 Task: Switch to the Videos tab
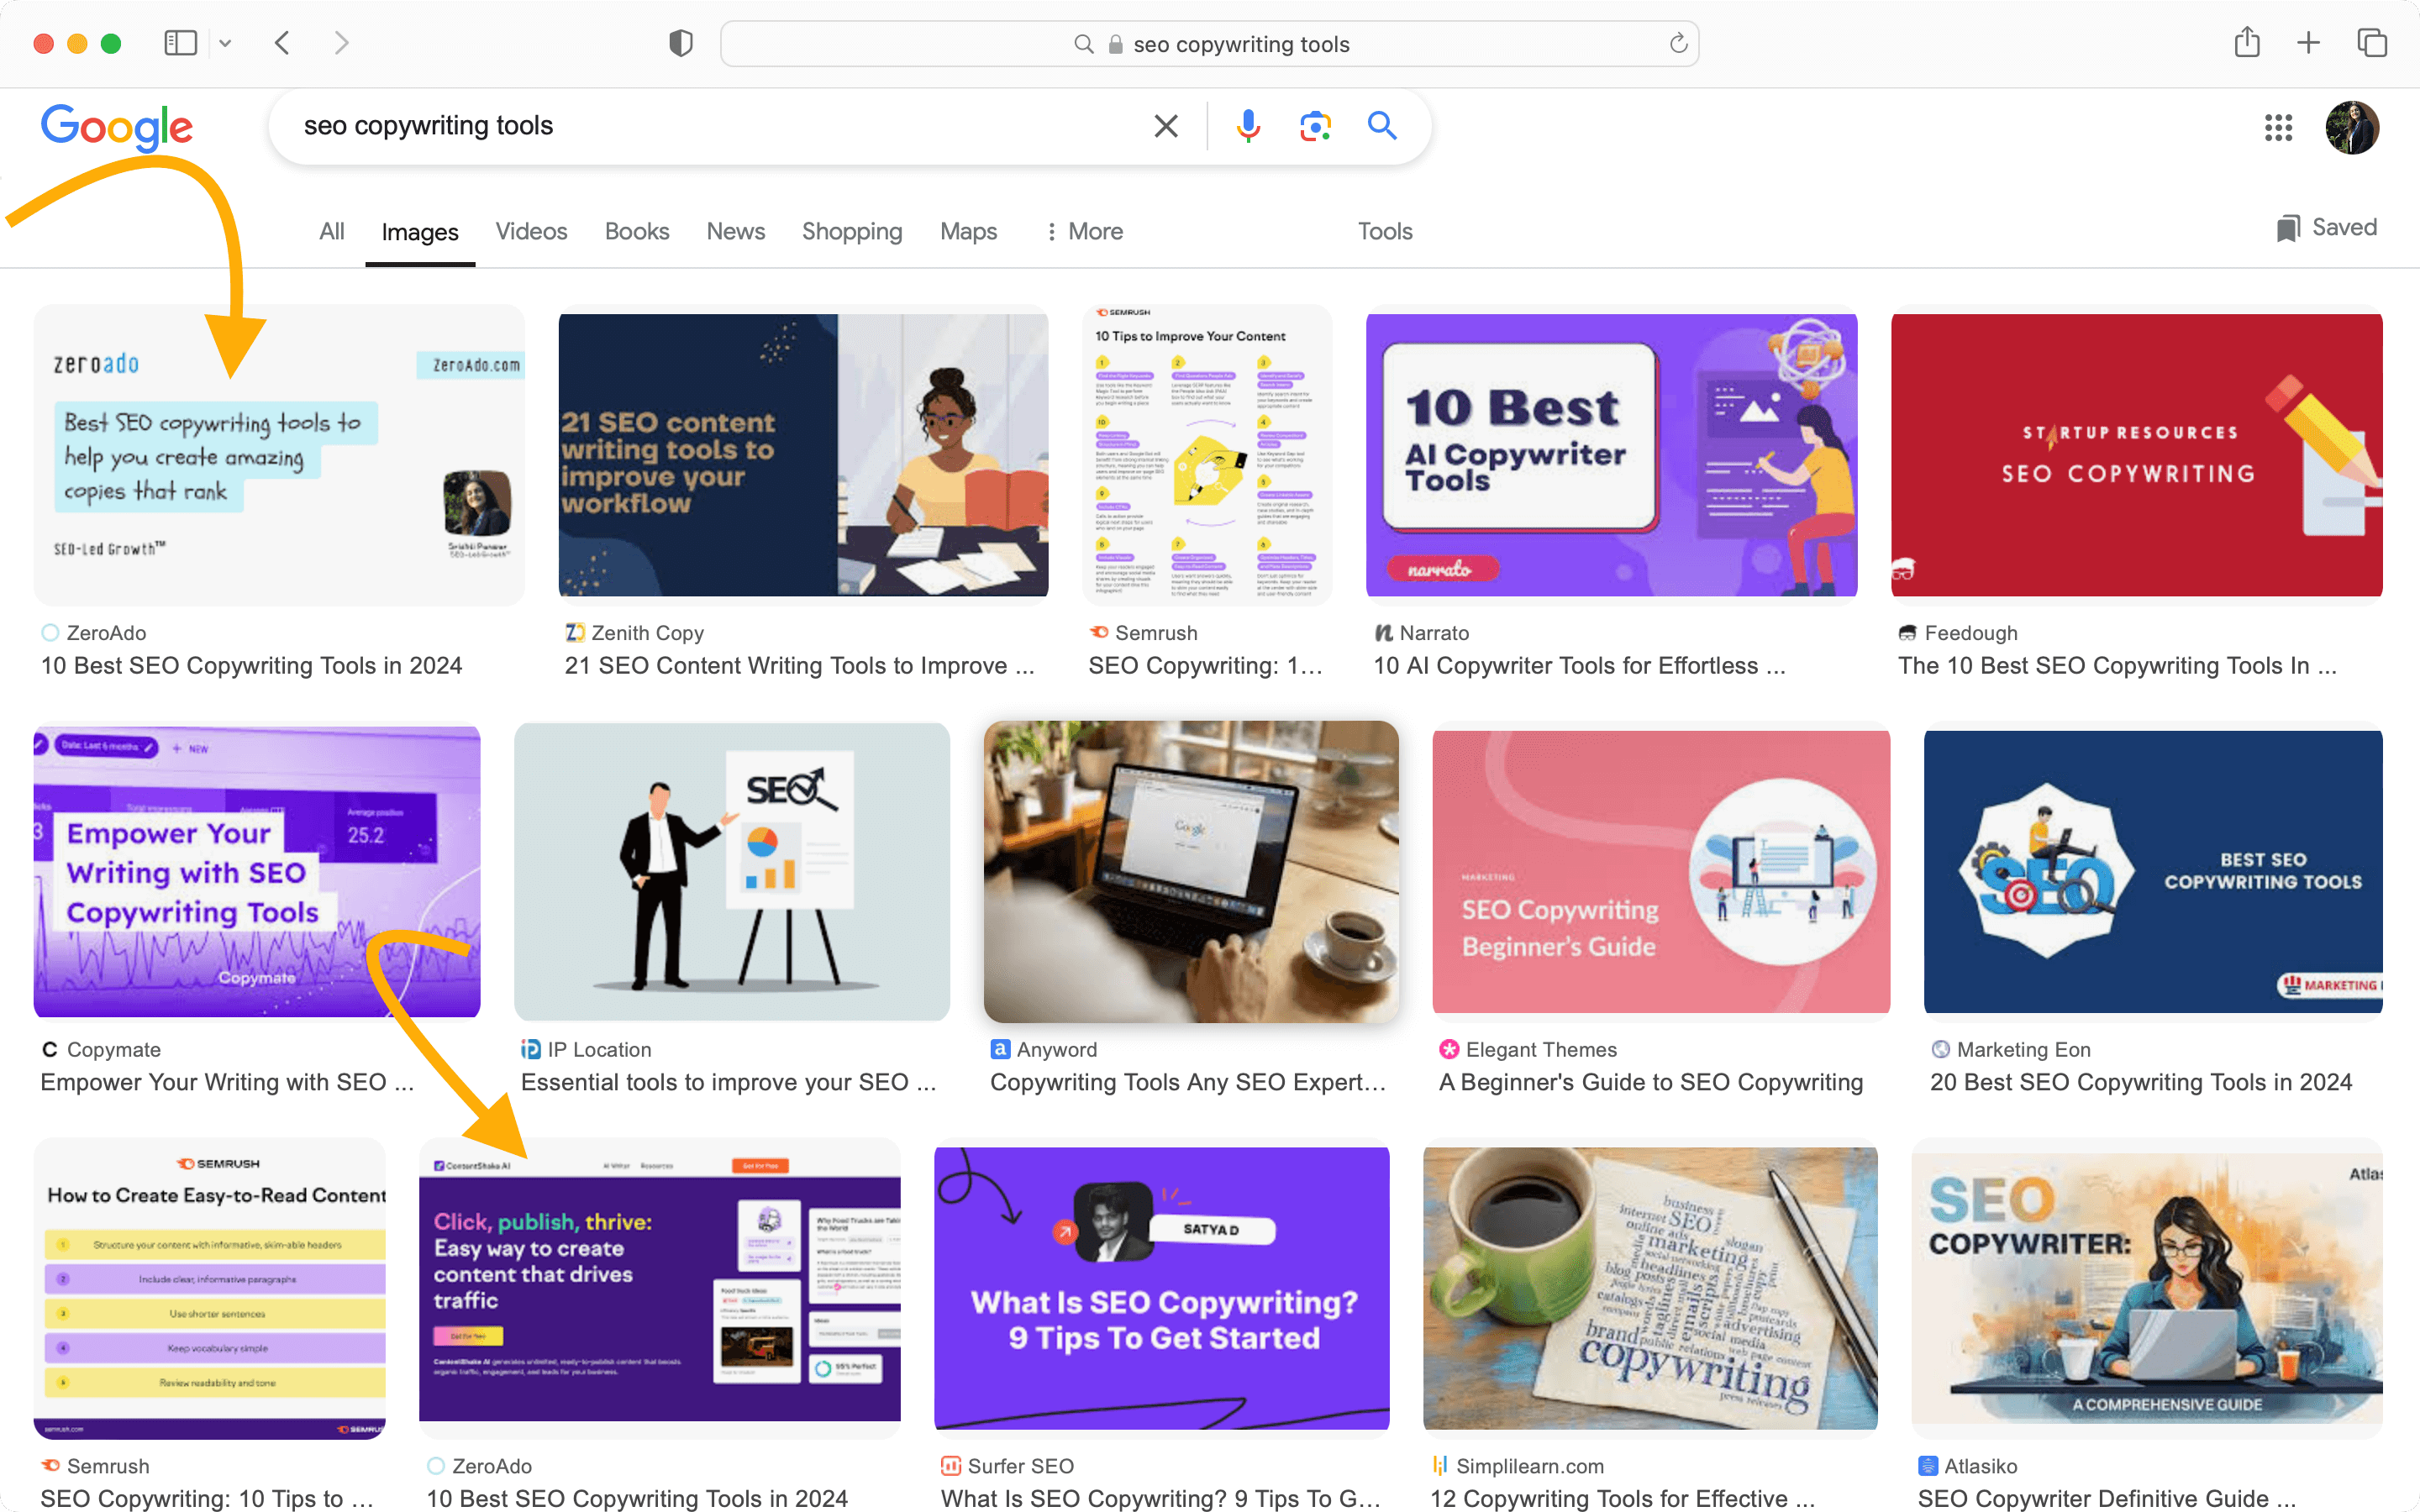[x=531, y=231]
